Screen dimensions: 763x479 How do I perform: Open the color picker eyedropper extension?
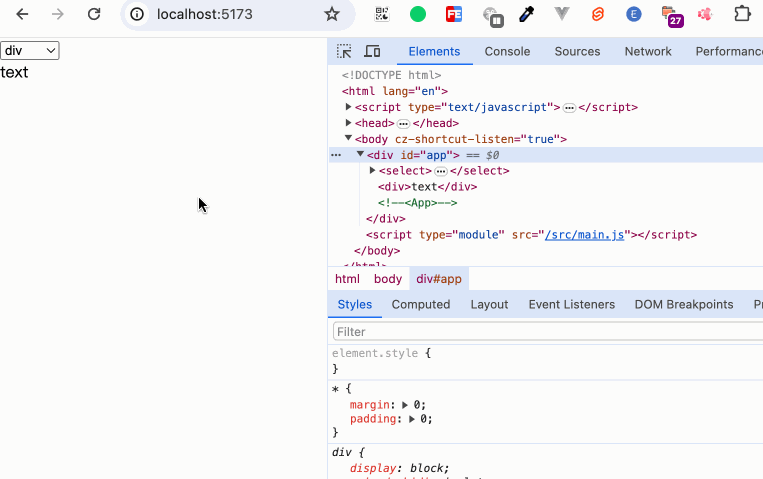pos(527,14)
